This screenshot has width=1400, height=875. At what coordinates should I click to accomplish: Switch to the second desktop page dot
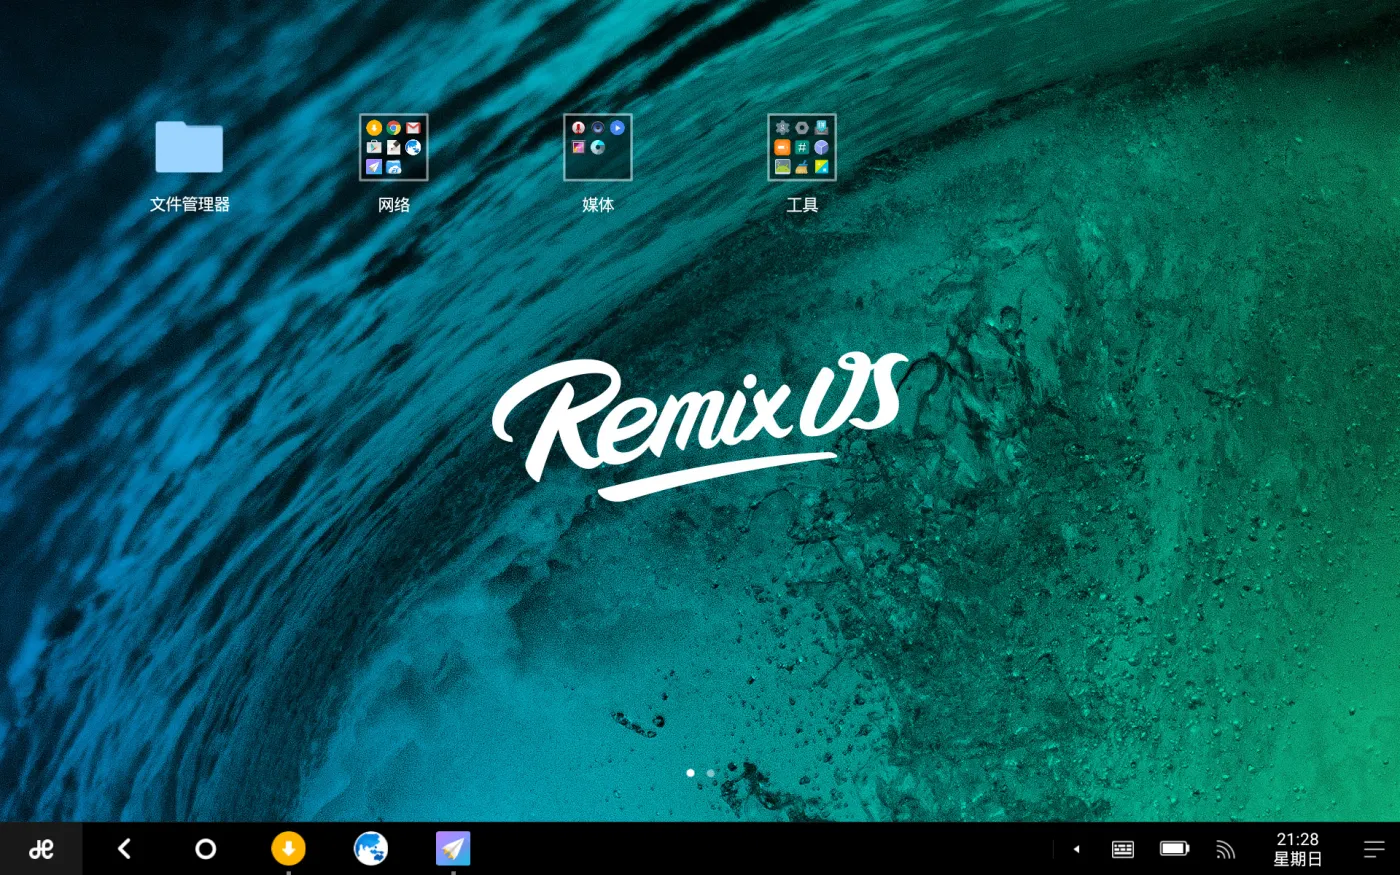click(711, 773)
